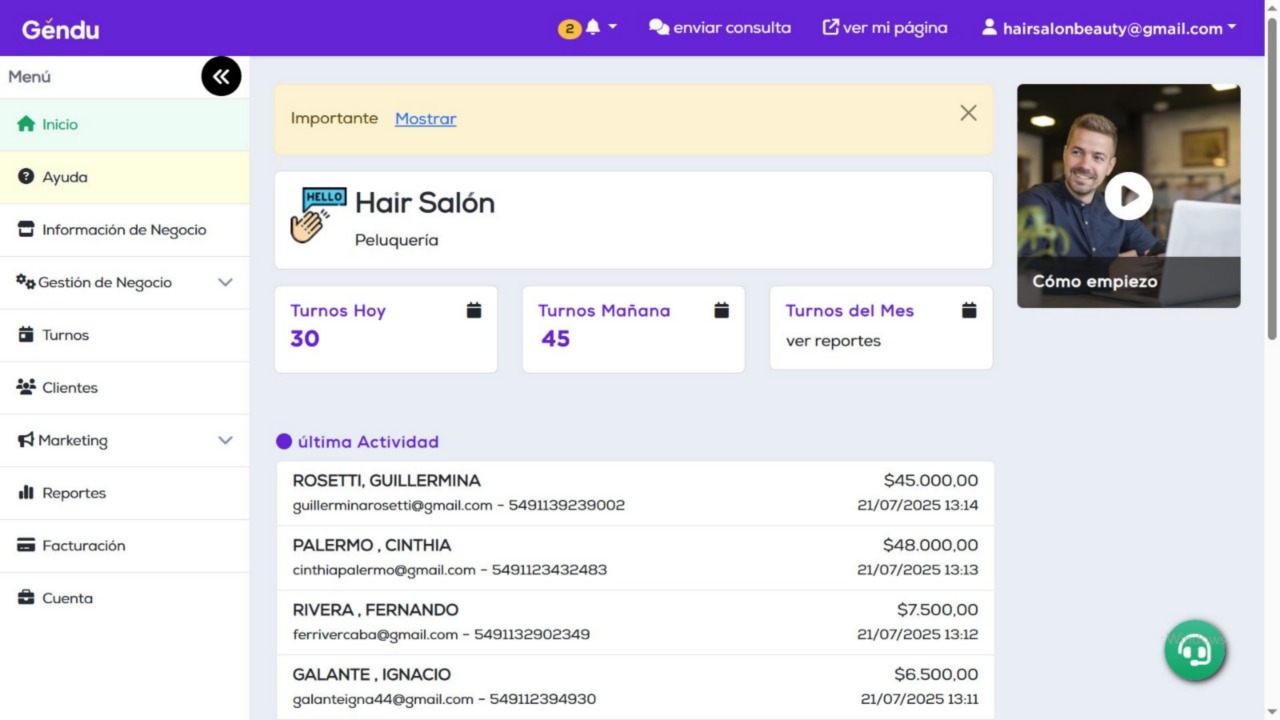1280x720 pixels.
Task: Open ver mi página from the top bar
Action: coord(884,27)
